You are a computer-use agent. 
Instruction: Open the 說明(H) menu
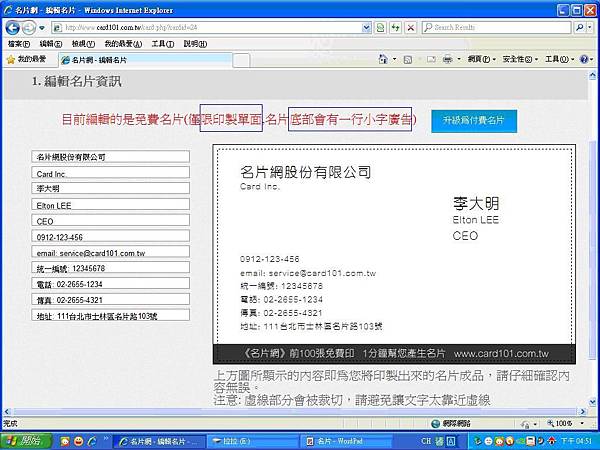(195, 44)
